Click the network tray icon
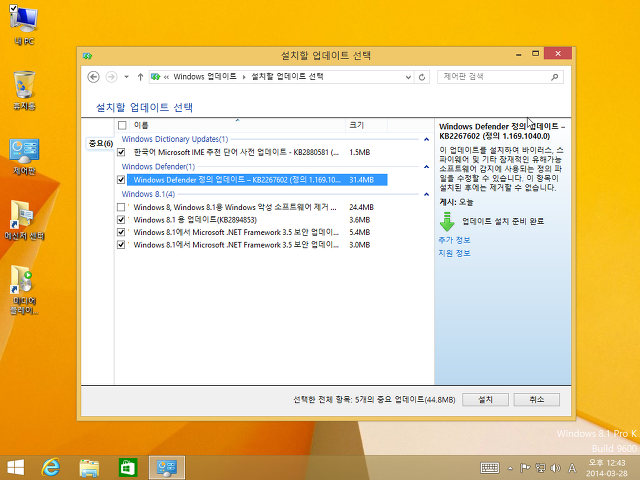Screen dimensions: 640x480 pyautogui.click(x=541, y=468)
